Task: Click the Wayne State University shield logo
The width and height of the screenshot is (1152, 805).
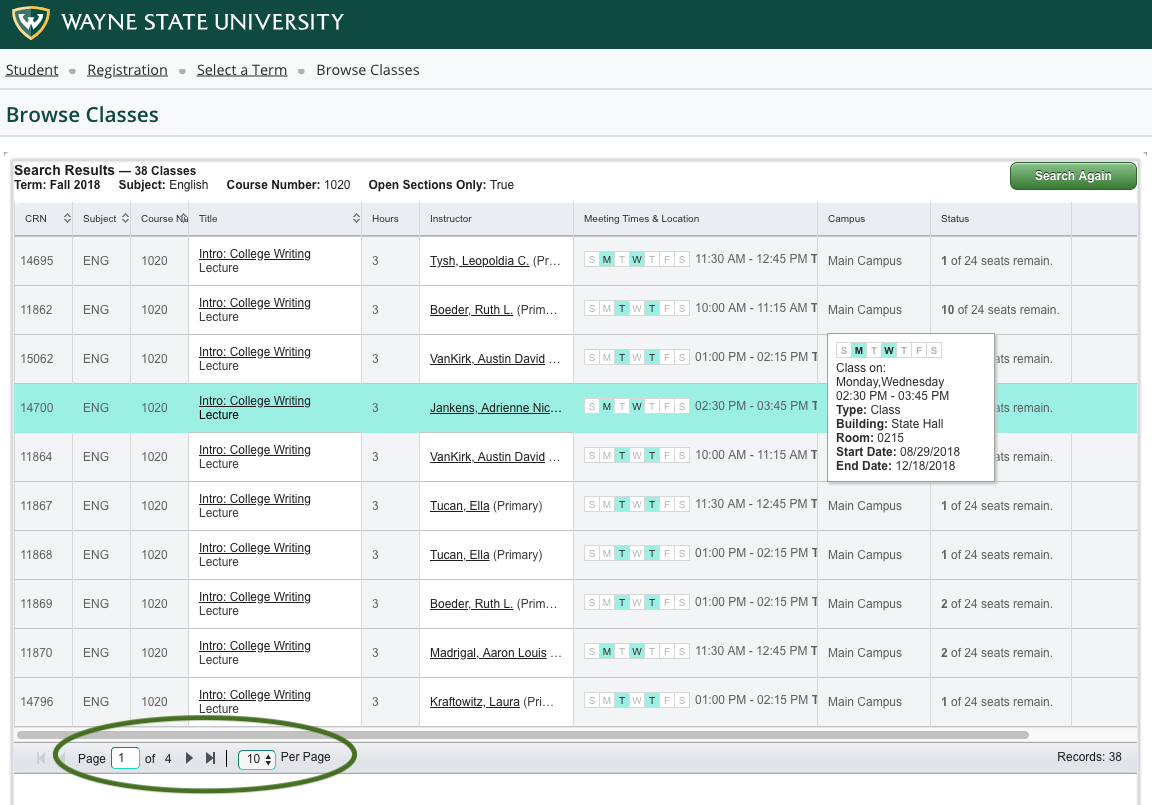Action: tap(31, 23)
